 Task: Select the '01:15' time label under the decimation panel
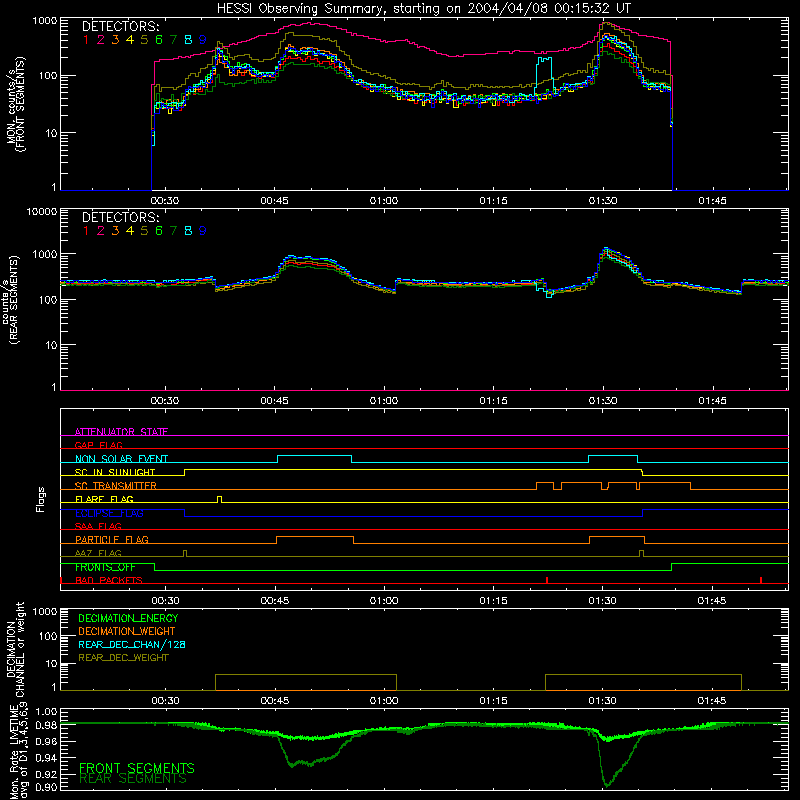[x=493, y=701]
